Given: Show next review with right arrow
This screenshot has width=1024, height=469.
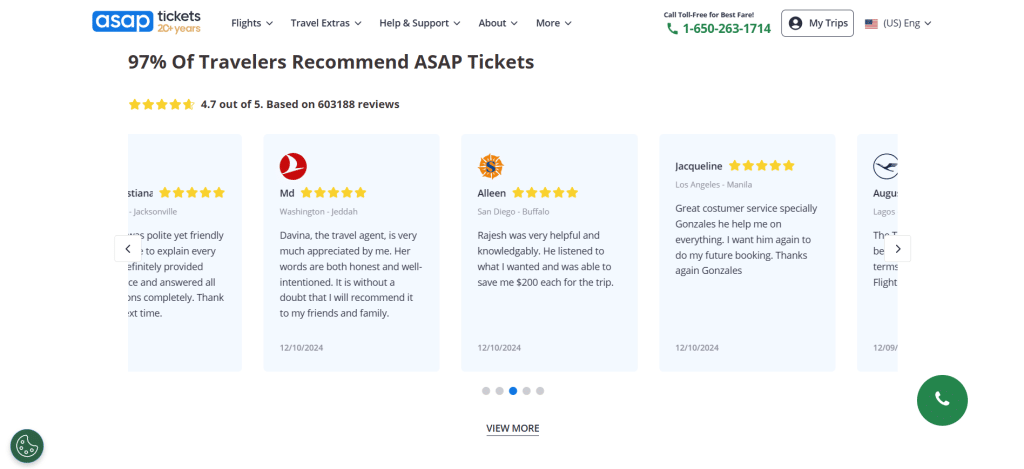Looking at the screenshot, I should (x=898, y=249).
